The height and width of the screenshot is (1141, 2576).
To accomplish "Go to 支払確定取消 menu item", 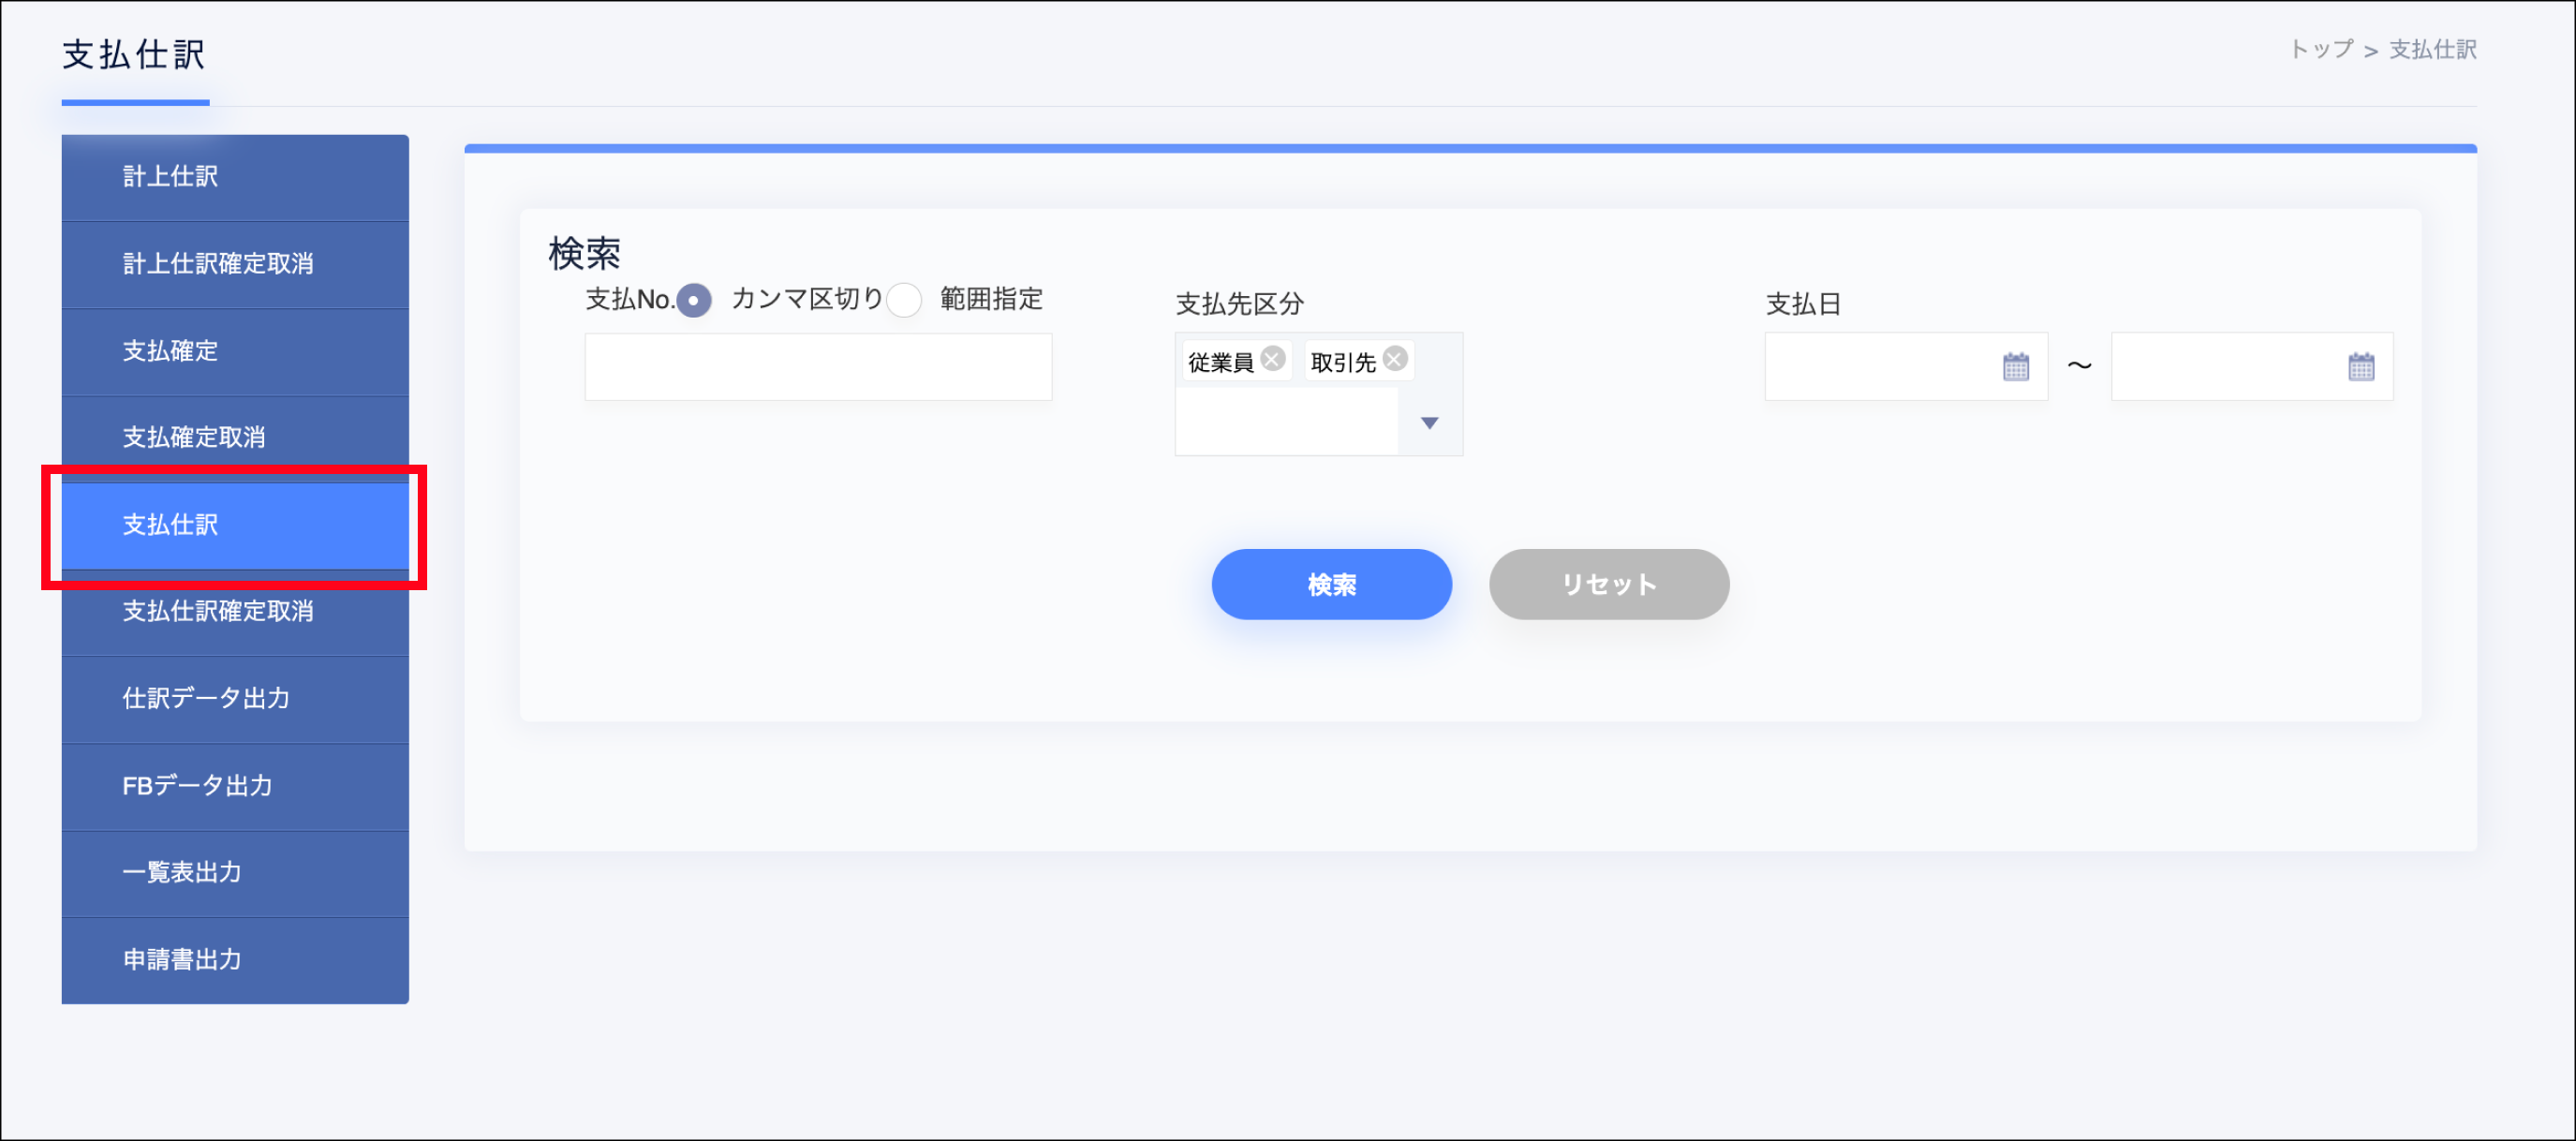I will [x=235, y=438].
